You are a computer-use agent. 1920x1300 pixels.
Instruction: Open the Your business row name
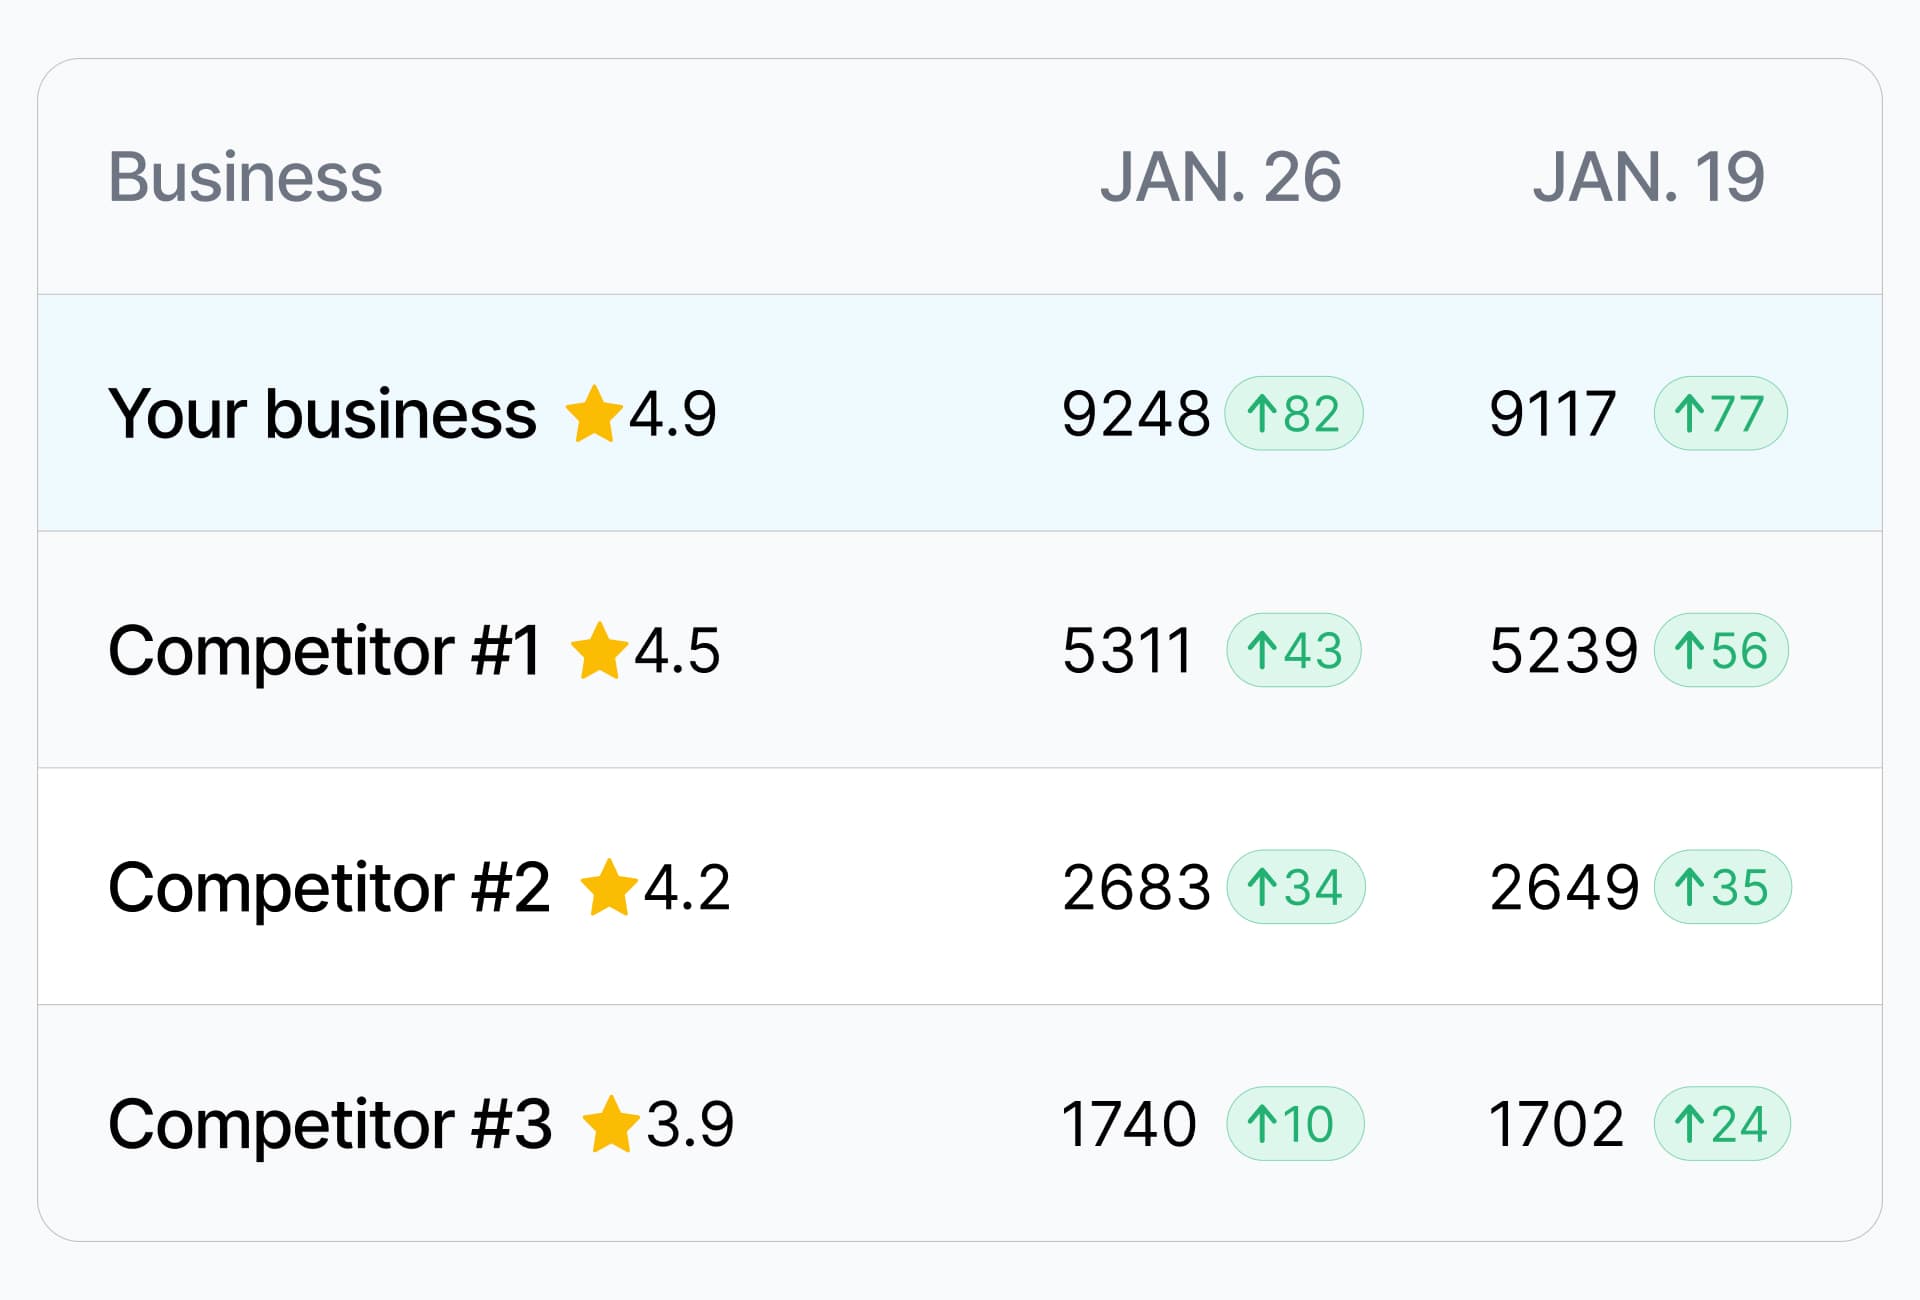coord(322,413)
